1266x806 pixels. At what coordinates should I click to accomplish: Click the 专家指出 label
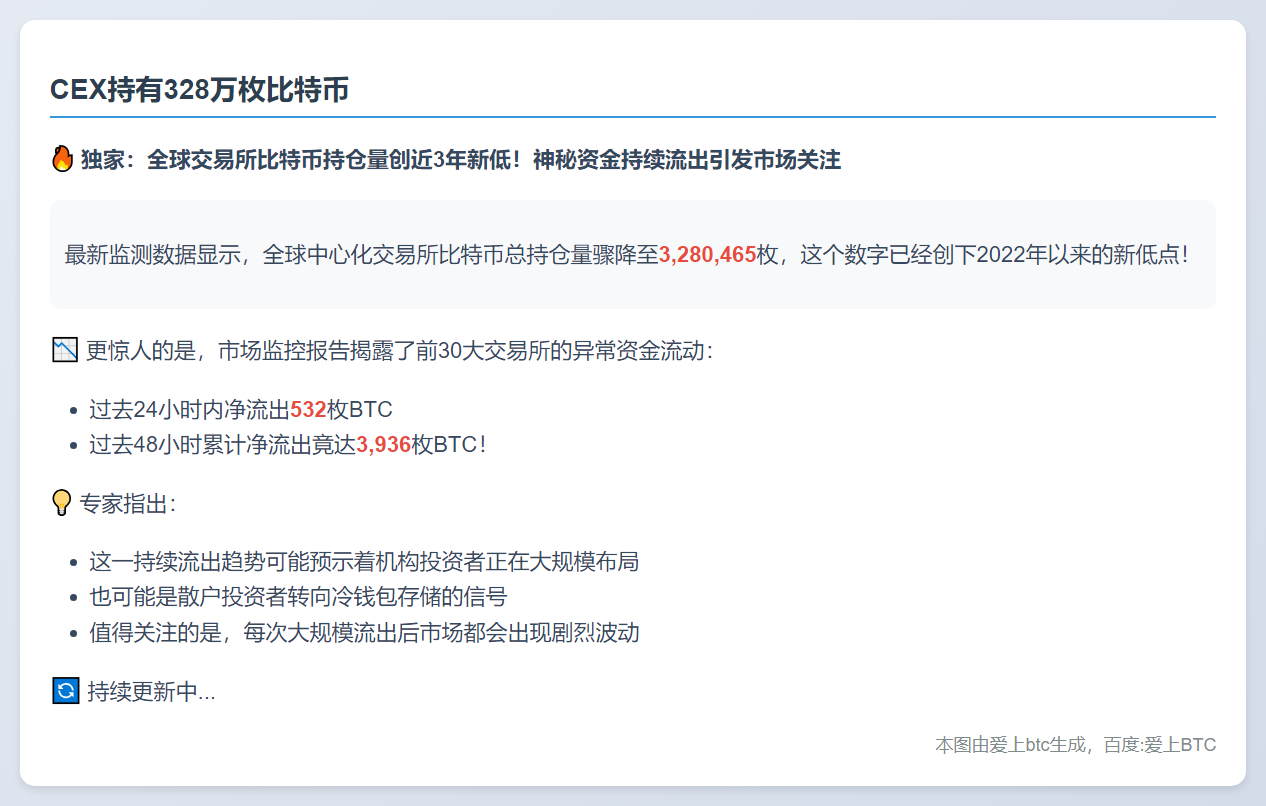pos(128,504)
